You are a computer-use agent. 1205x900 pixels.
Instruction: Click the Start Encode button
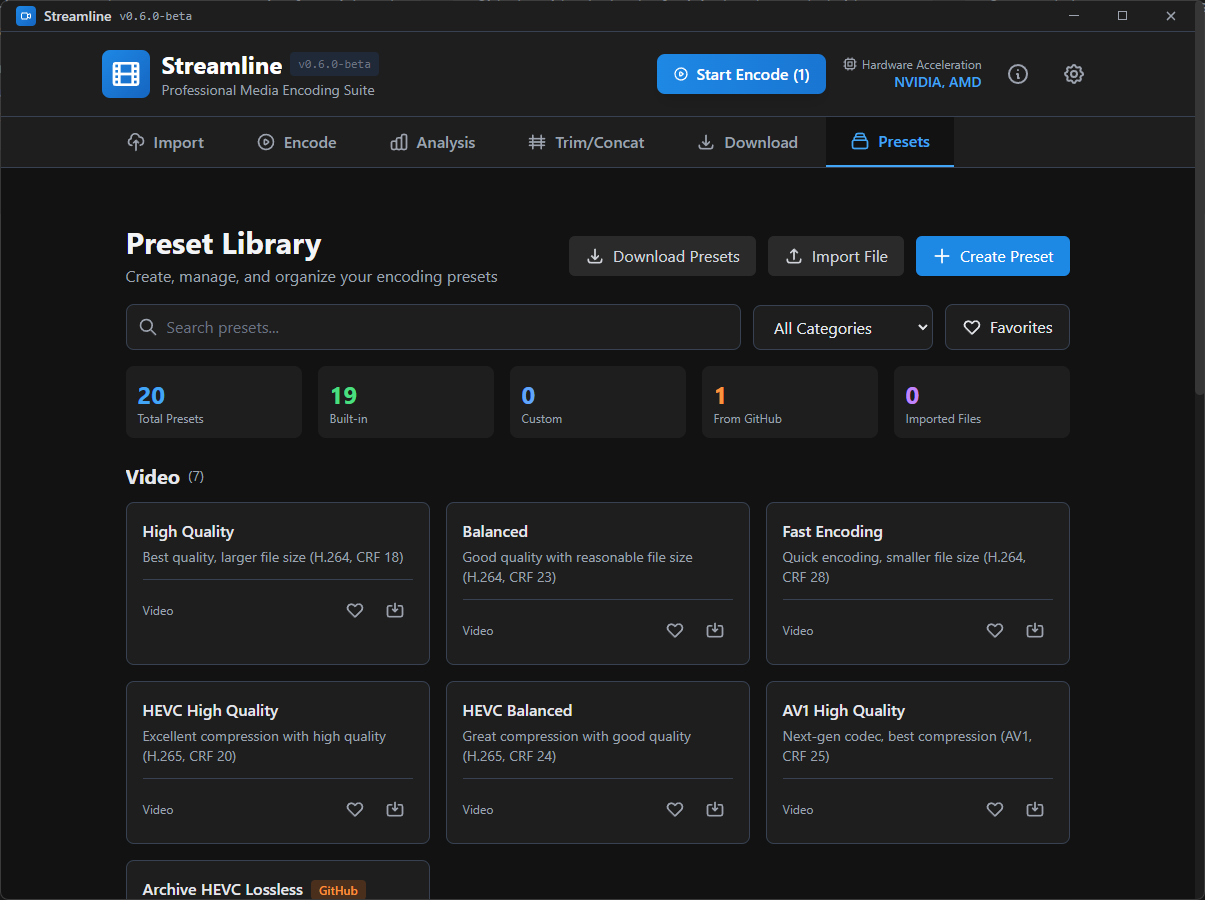[740, 74]
